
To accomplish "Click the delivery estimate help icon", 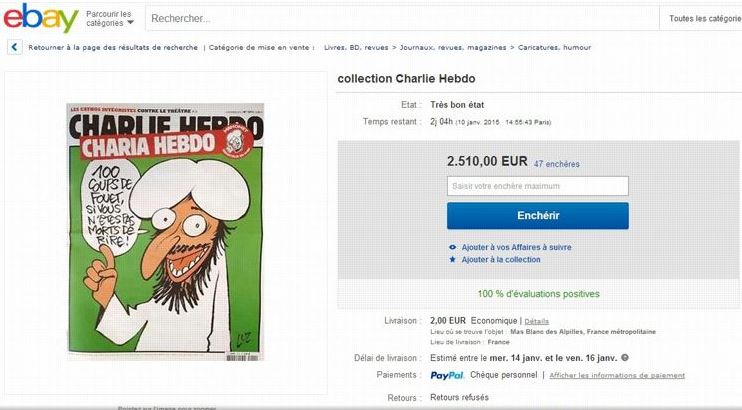I will [625, 357].
